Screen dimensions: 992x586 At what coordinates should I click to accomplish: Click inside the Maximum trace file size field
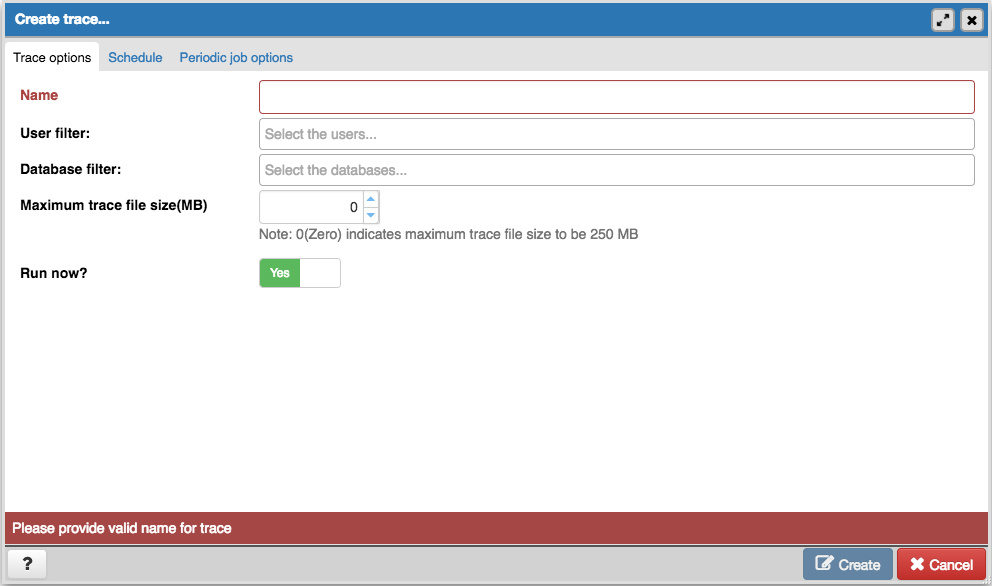[311, 208]
